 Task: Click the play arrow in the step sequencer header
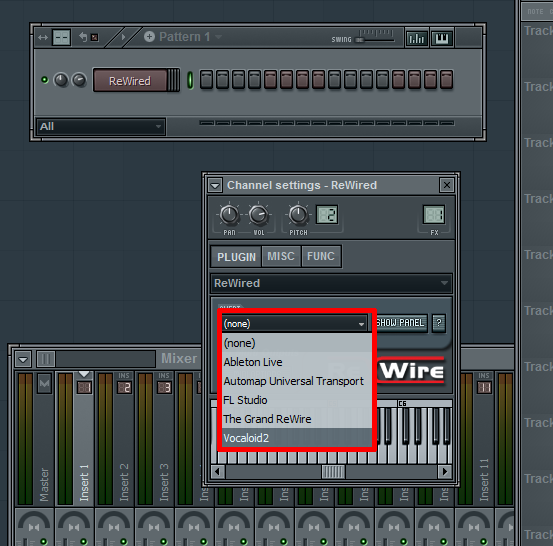[123, 37]
